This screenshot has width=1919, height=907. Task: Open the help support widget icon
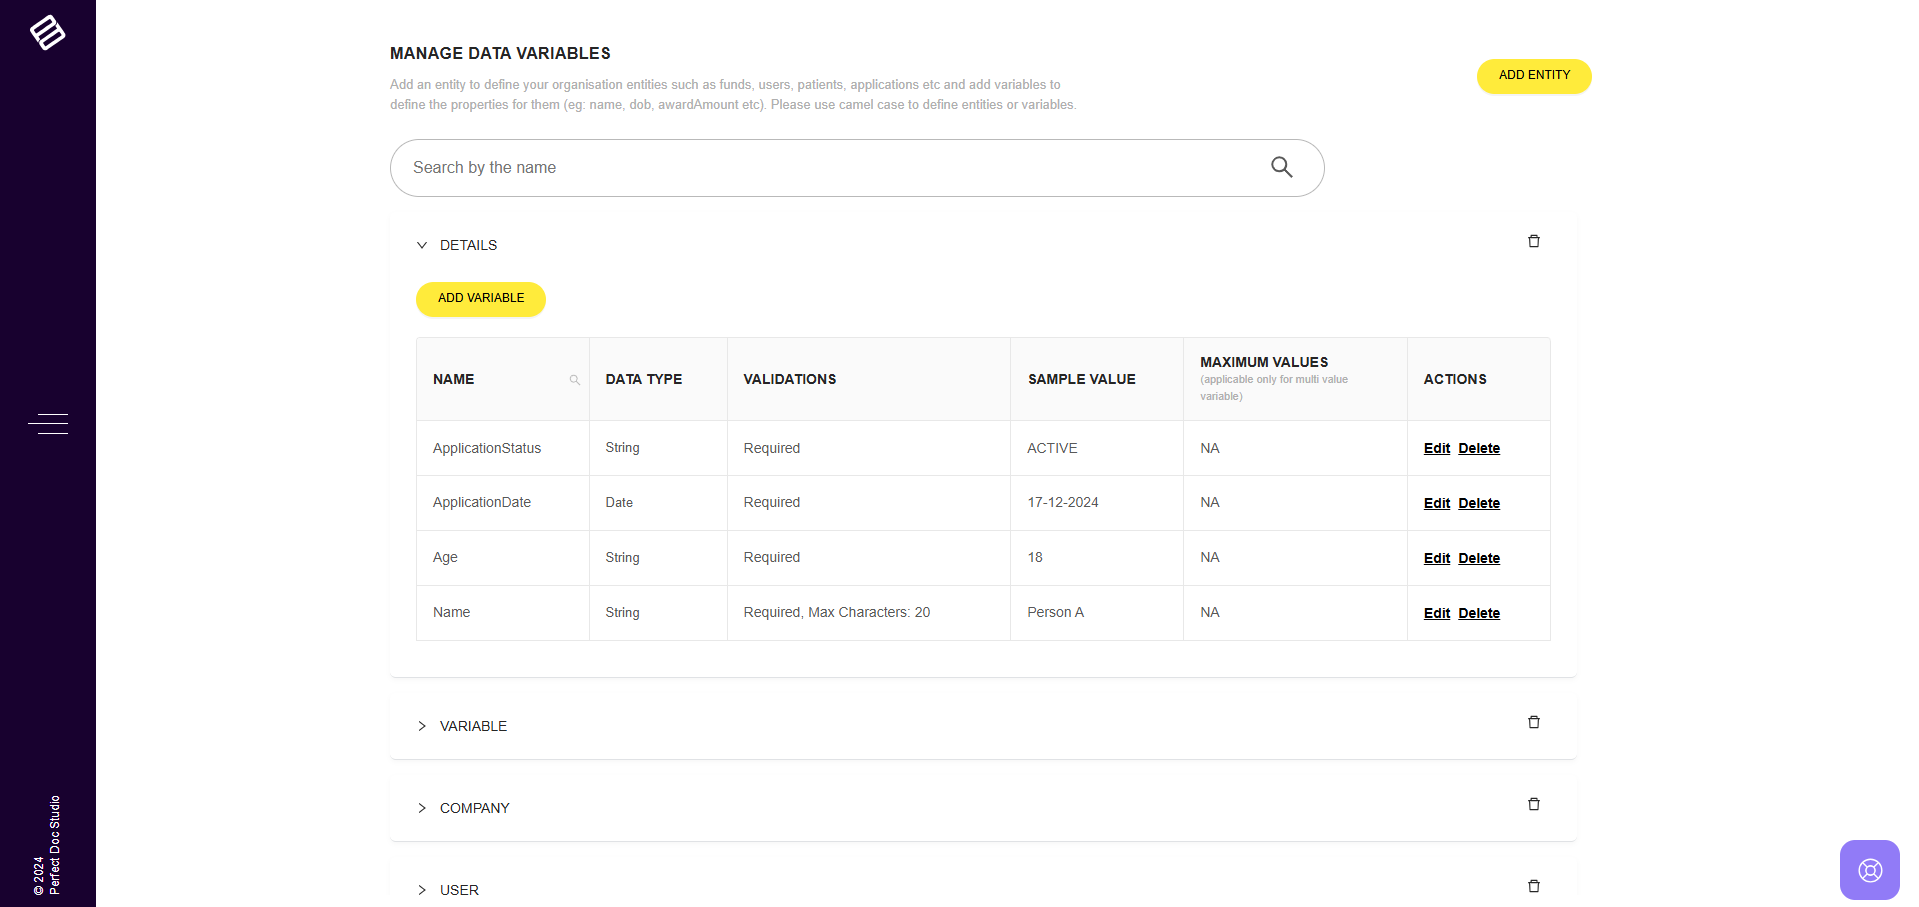click(x=1869, y=870)
